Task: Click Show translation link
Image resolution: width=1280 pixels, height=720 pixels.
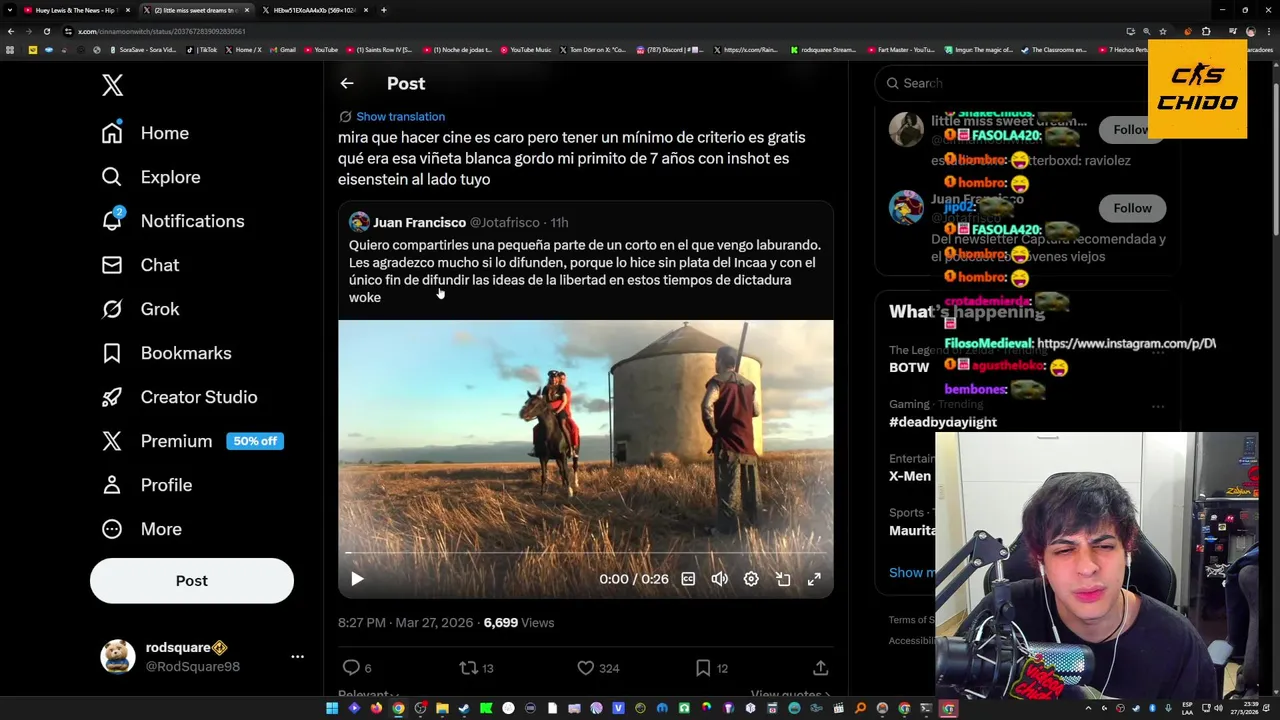Action: (x=400, y=117)
